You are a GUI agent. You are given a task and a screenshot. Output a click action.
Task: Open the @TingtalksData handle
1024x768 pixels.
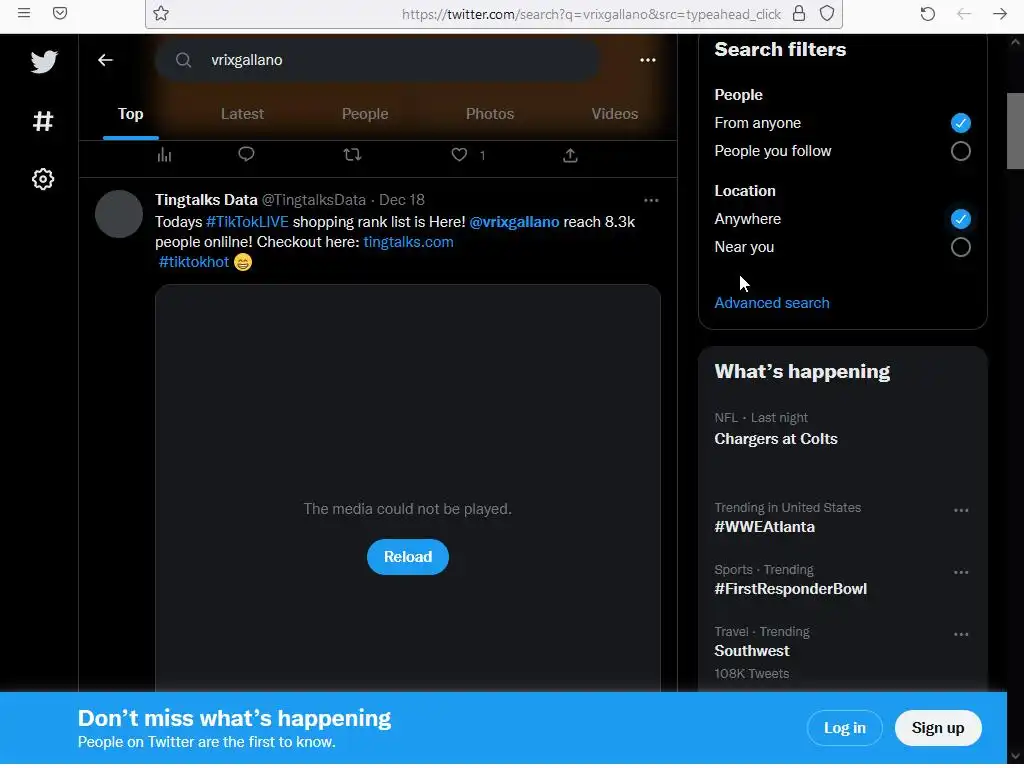click(x=313, y=200)
